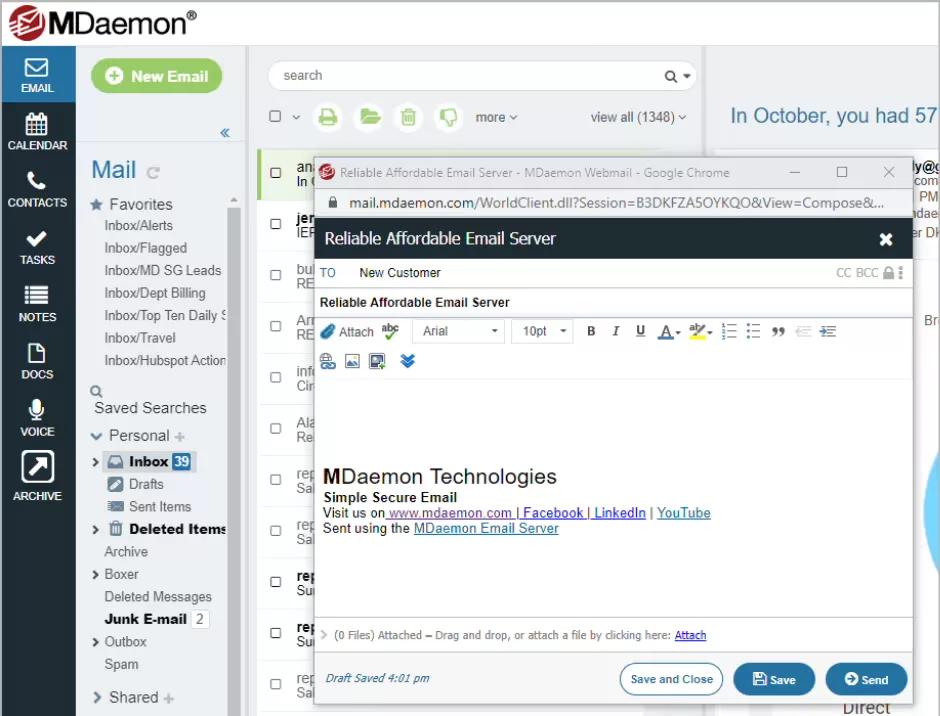Toggle the select-all messages checkbox

click(275, 117)
